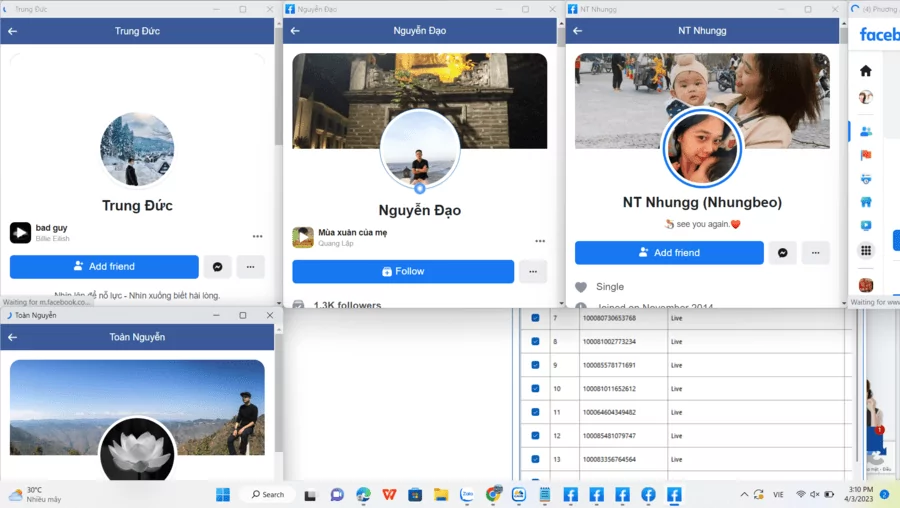Uncheck the checkbox in row 7
This screenshot has height=508, width=900.
[x=535, y=318]
